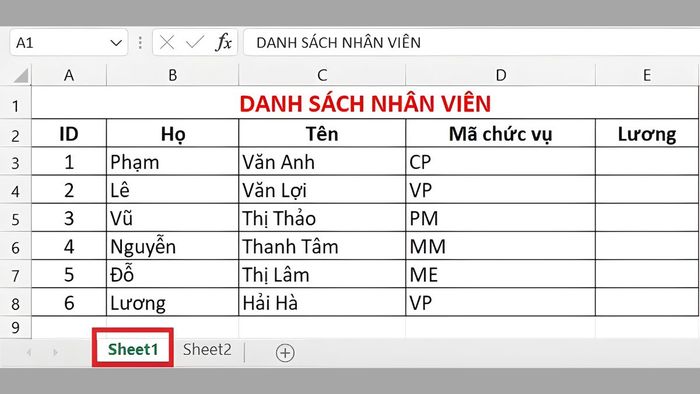Select row 4 header
The width and height of the screenshot is (700, 394).
click(16, 190)
